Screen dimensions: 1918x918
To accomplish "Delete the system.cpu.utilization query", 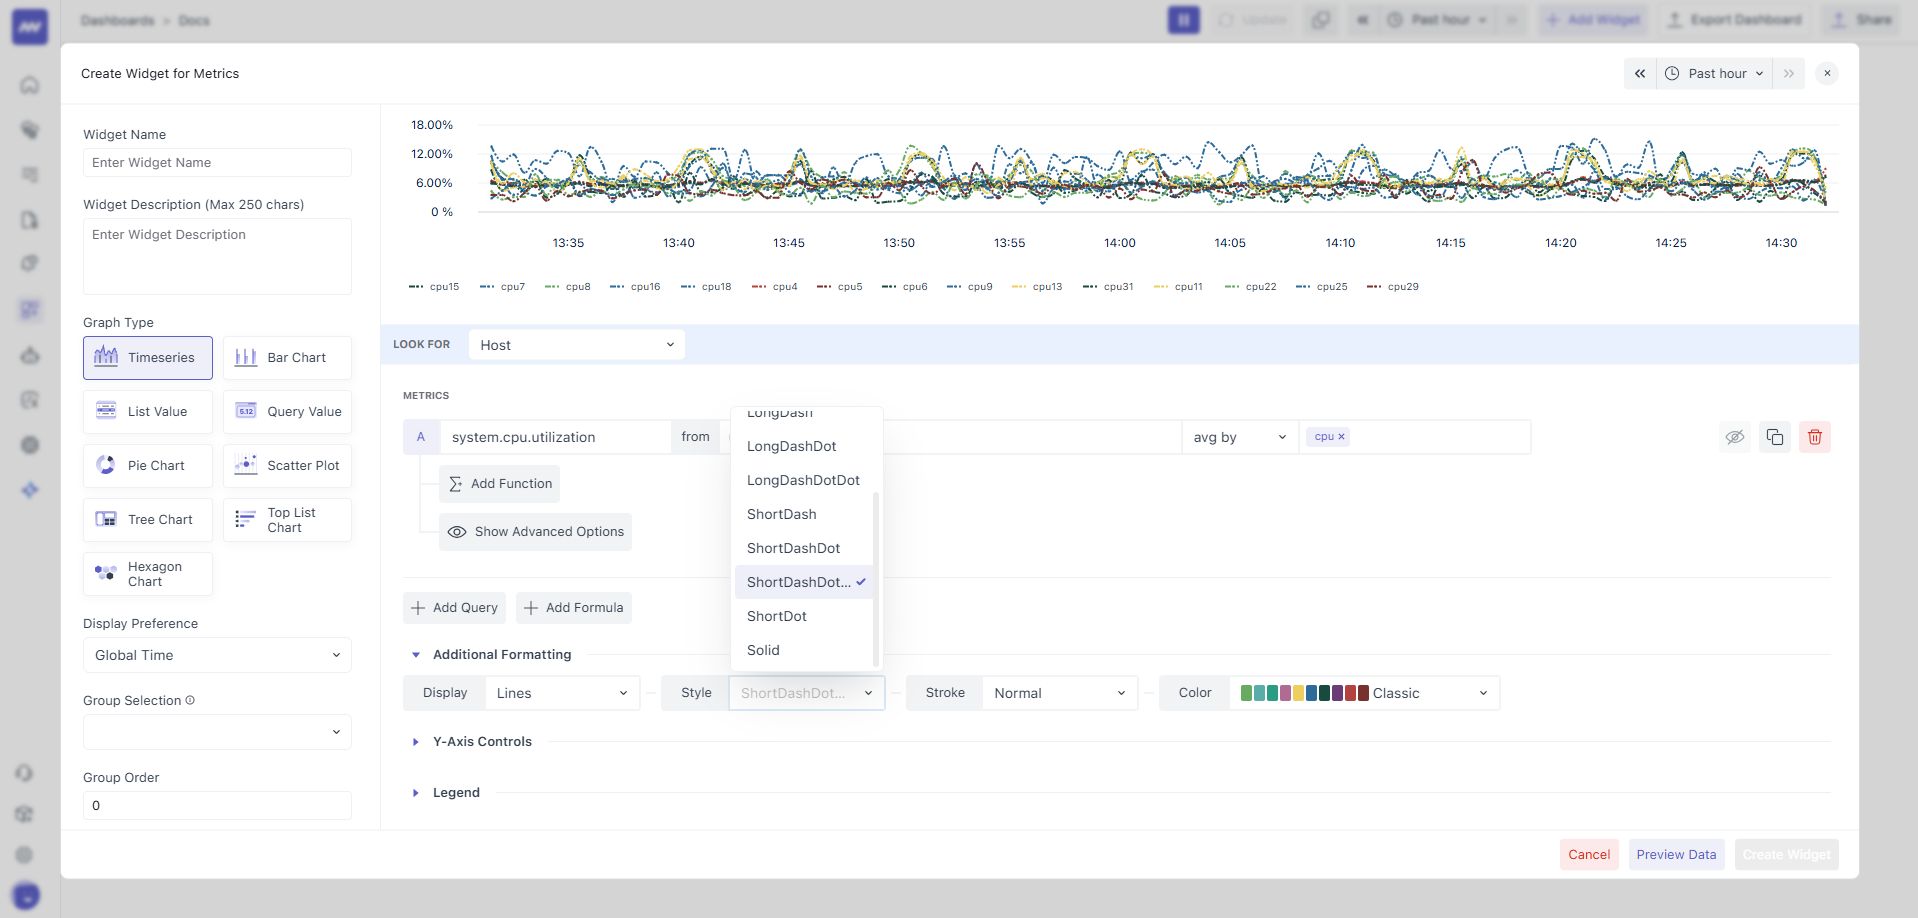I will coord(1815,437).
